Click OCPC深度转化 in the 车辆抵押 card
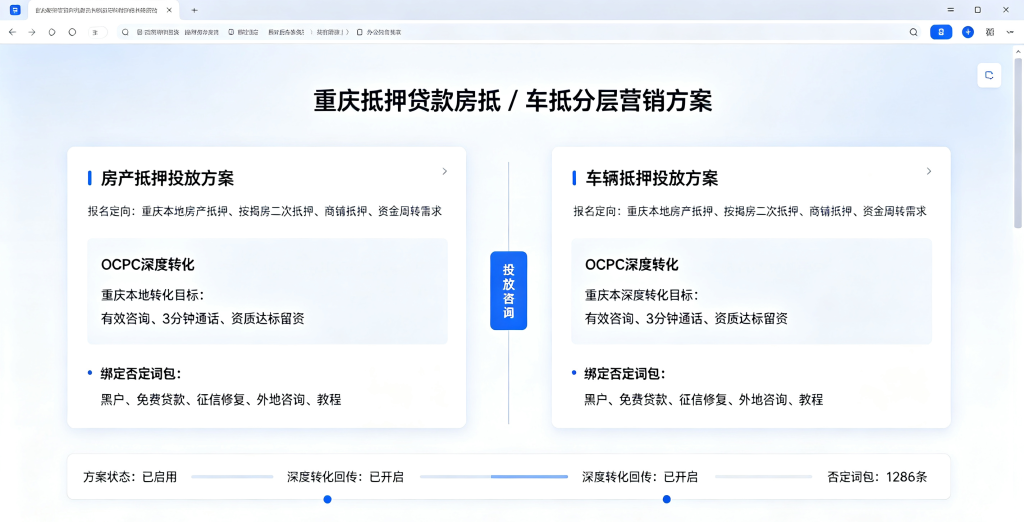Viewport: 1024px width, 522px height. point(632,265)
